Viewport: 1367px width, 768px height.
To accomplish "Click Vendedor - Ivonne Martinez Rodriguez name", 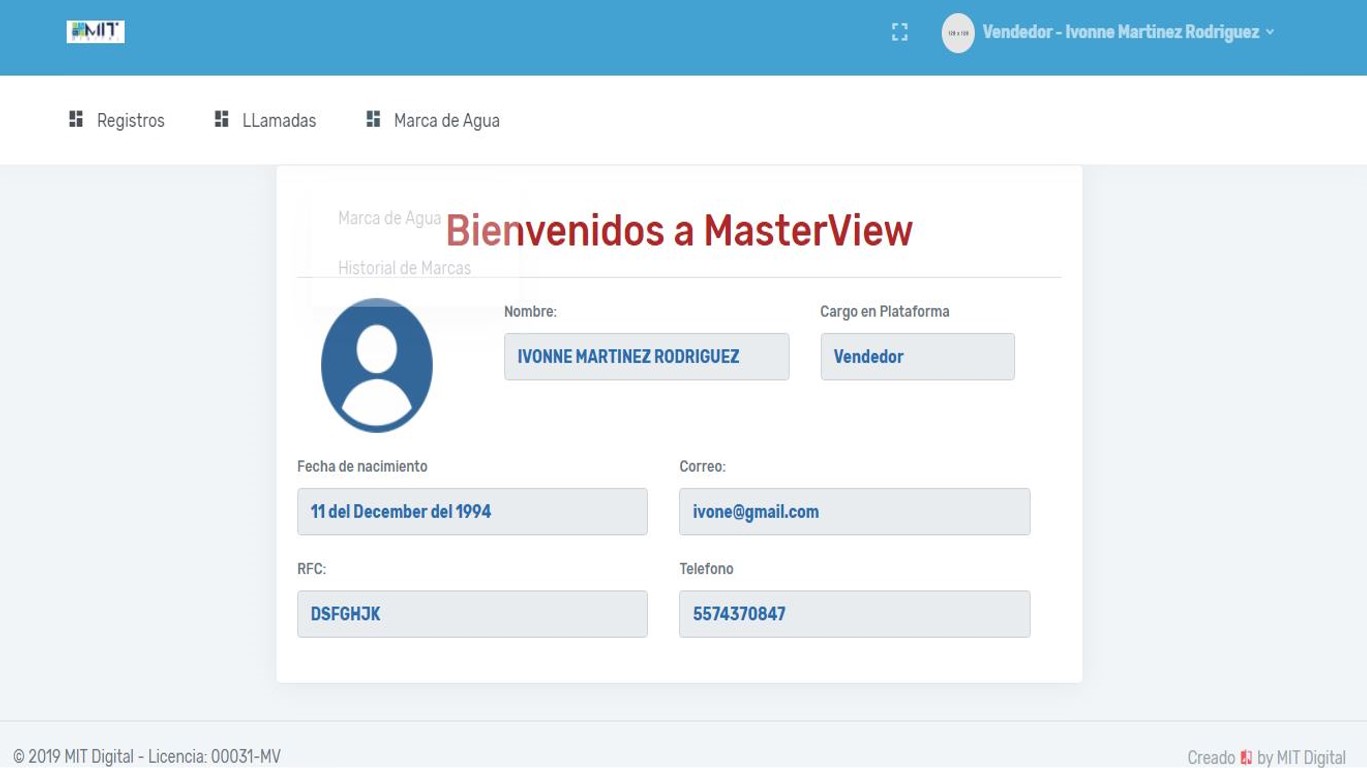I will (x=1120, y=32).
